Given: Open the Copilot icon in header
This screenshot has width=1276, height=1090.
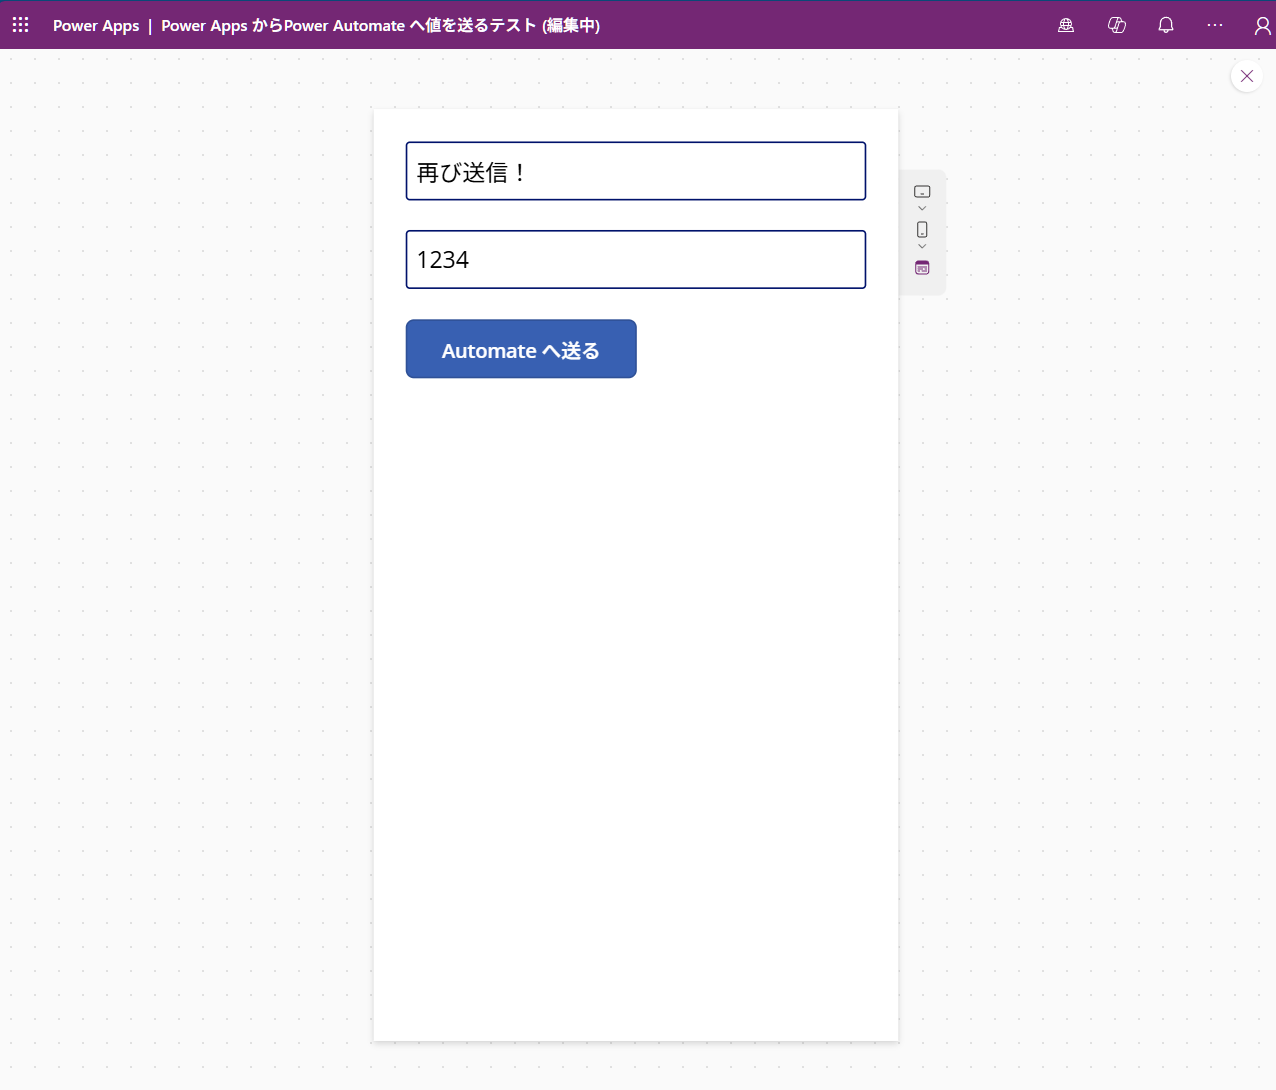Looking at the screenshot, I should (1117, 25).
